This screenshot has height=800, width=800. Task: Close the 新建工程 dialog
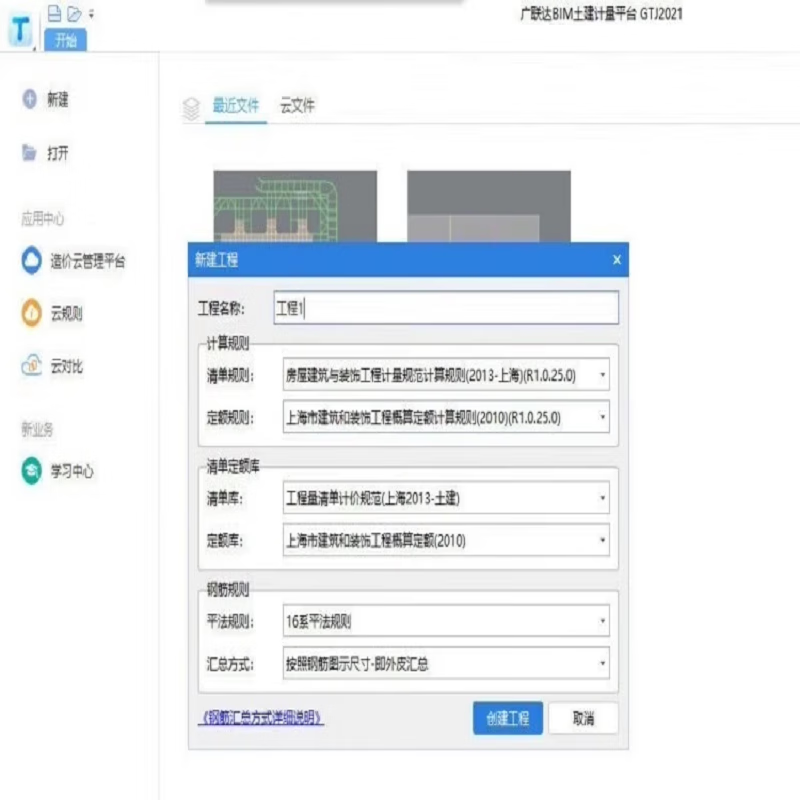click(617, 260)
